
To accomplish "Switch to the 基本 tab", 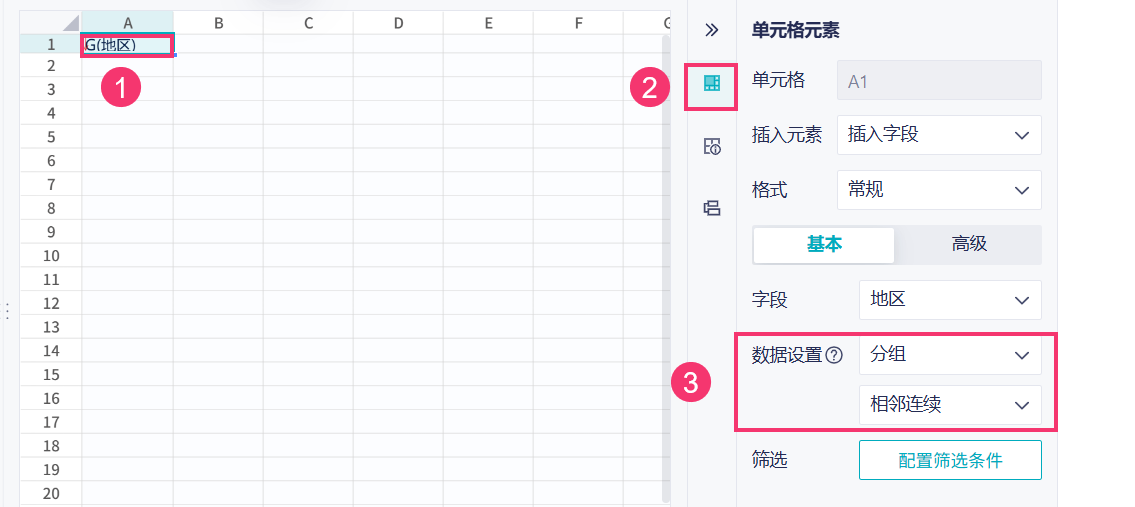I will [x=824, y=245].
